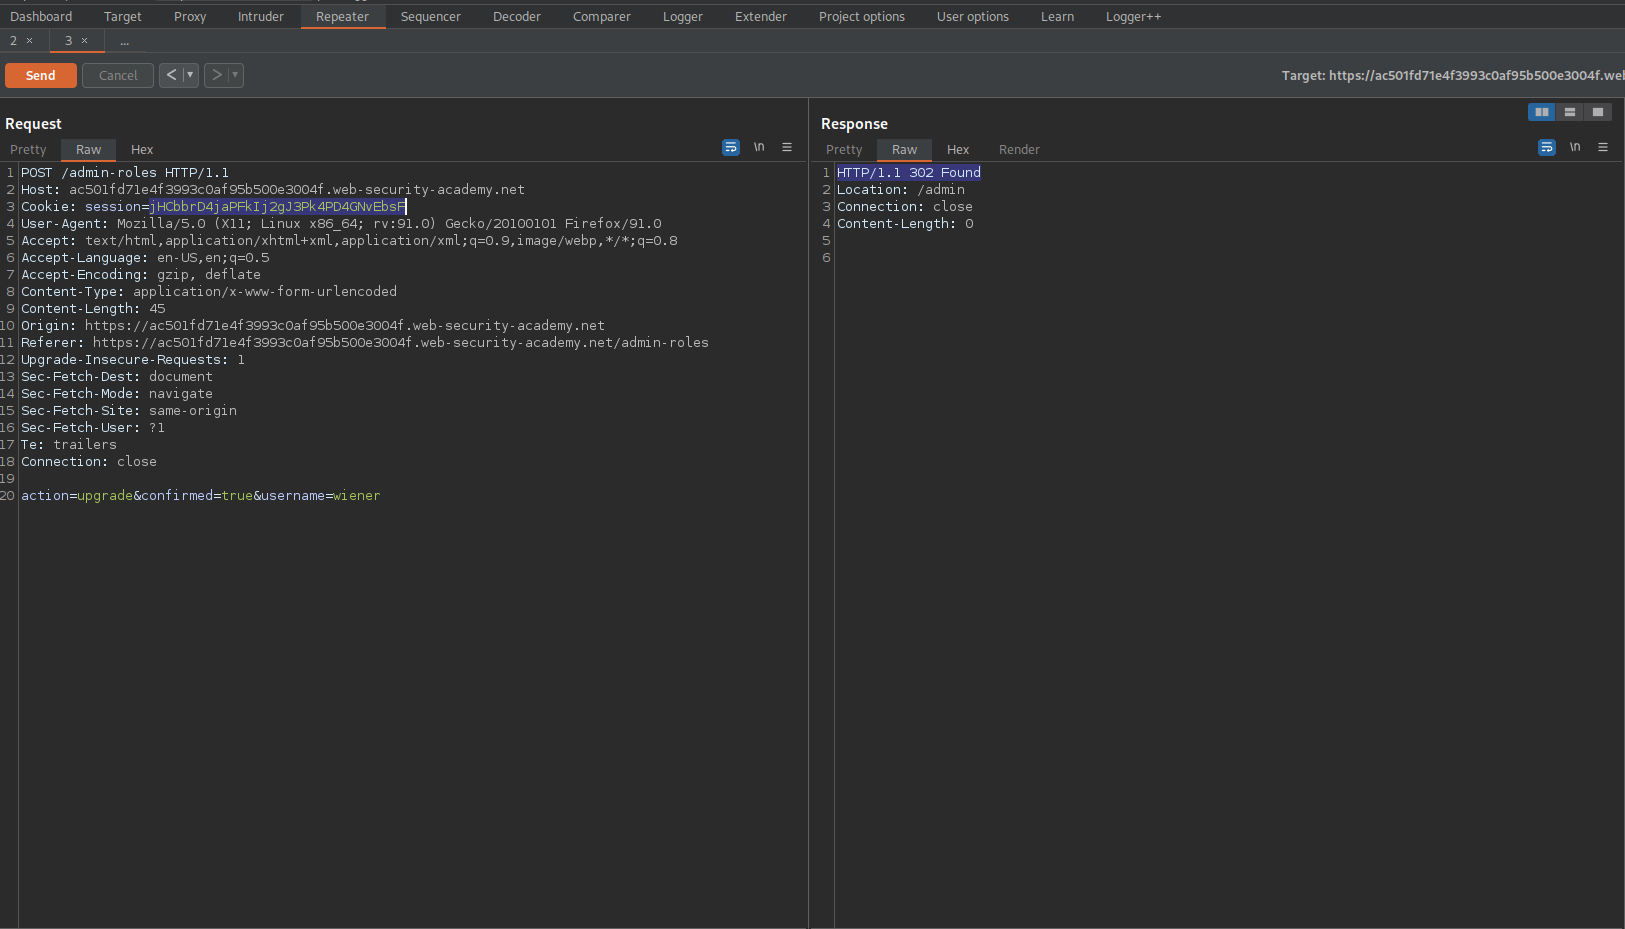Viewport: 1625px width, 929px height.
Task: Click the Content-Length: 45 line
Action: (93, 308)
